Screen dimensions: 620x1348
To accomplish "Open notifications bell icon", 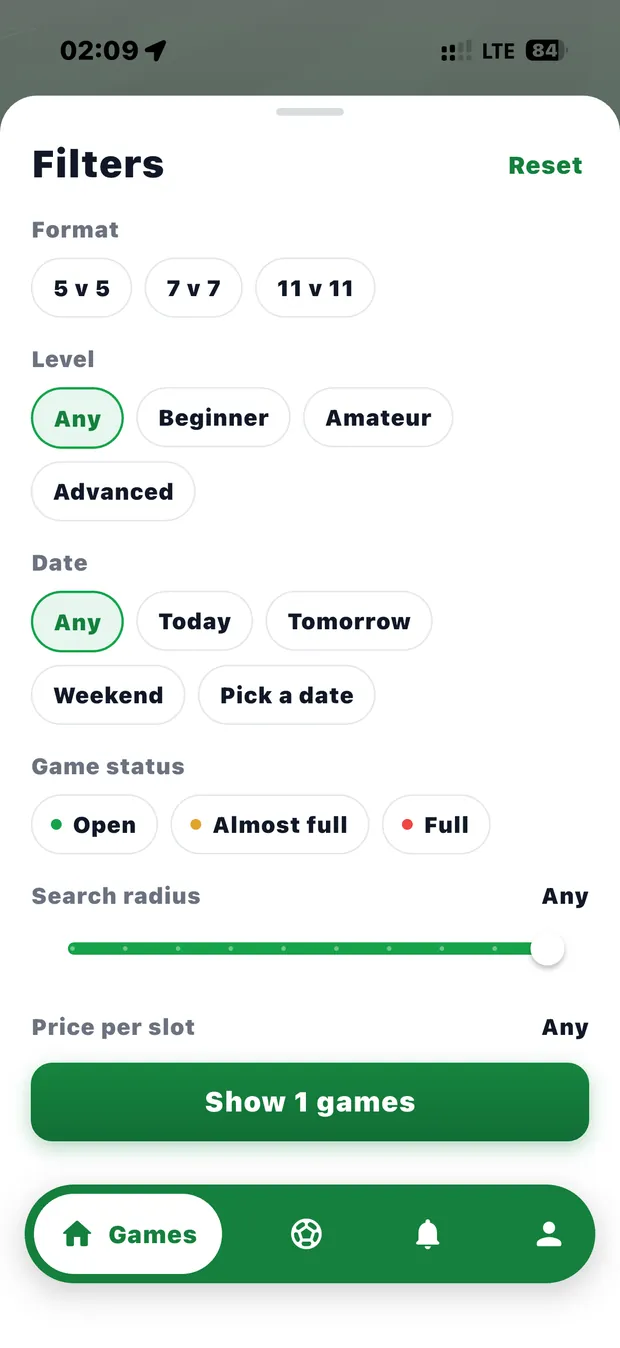I will [x=427, y=1234].
